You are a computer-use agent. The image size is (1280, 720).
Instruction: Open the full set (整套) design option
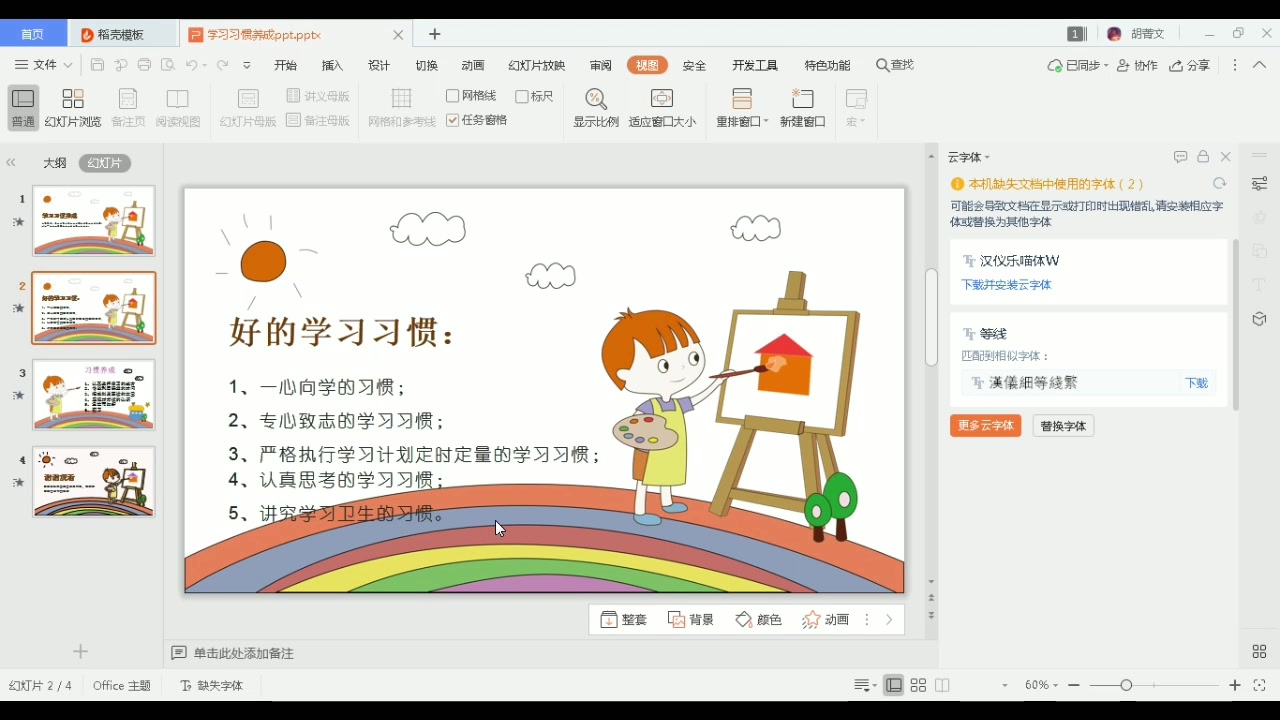coord(624,620)
